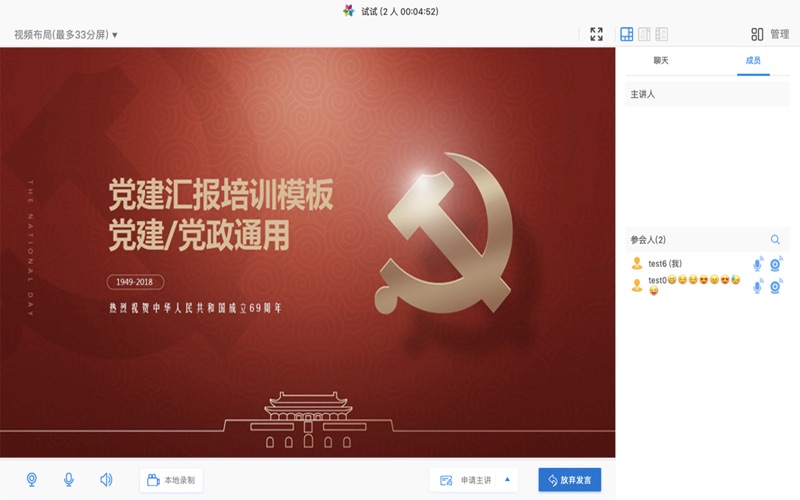Search participants with the magnifier icon

click(775, 239)
